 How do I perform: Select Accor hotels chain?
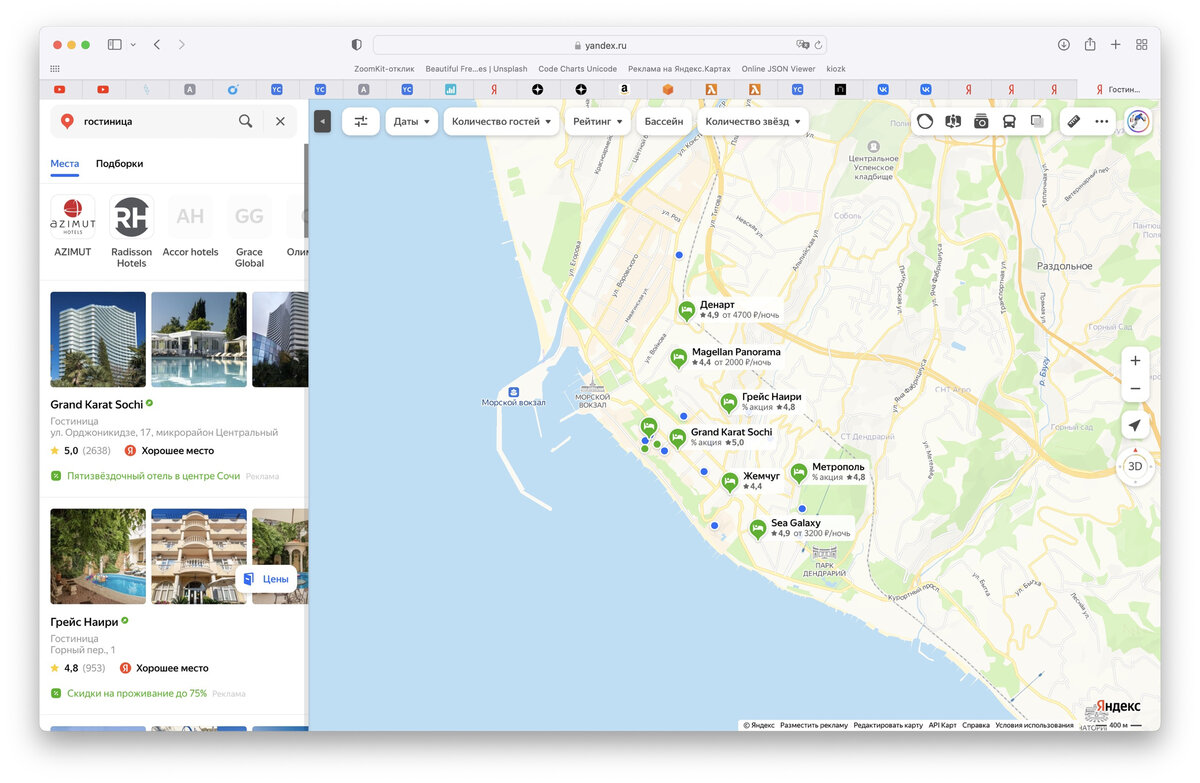tap(190, 226)
